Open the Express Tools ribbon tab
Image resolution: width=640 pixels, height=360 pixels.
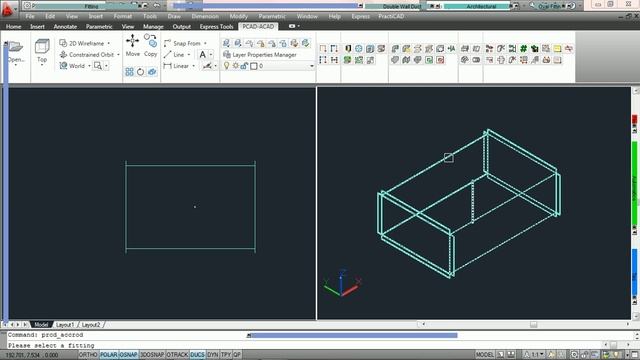tap(216, 27)
